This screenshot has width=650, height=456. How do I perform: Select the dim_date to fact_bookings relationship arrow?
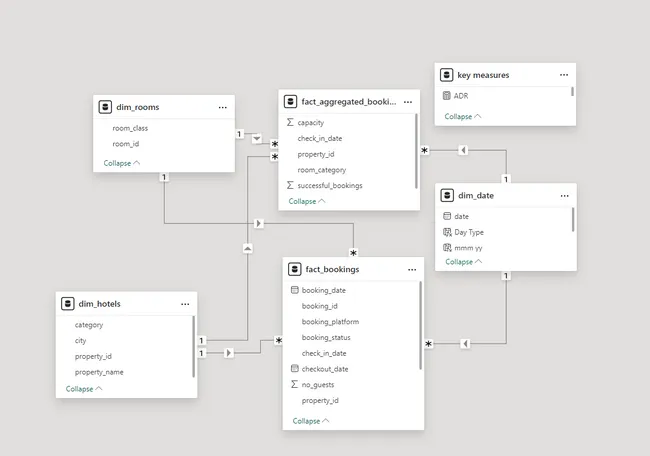(x=465, y=344)
